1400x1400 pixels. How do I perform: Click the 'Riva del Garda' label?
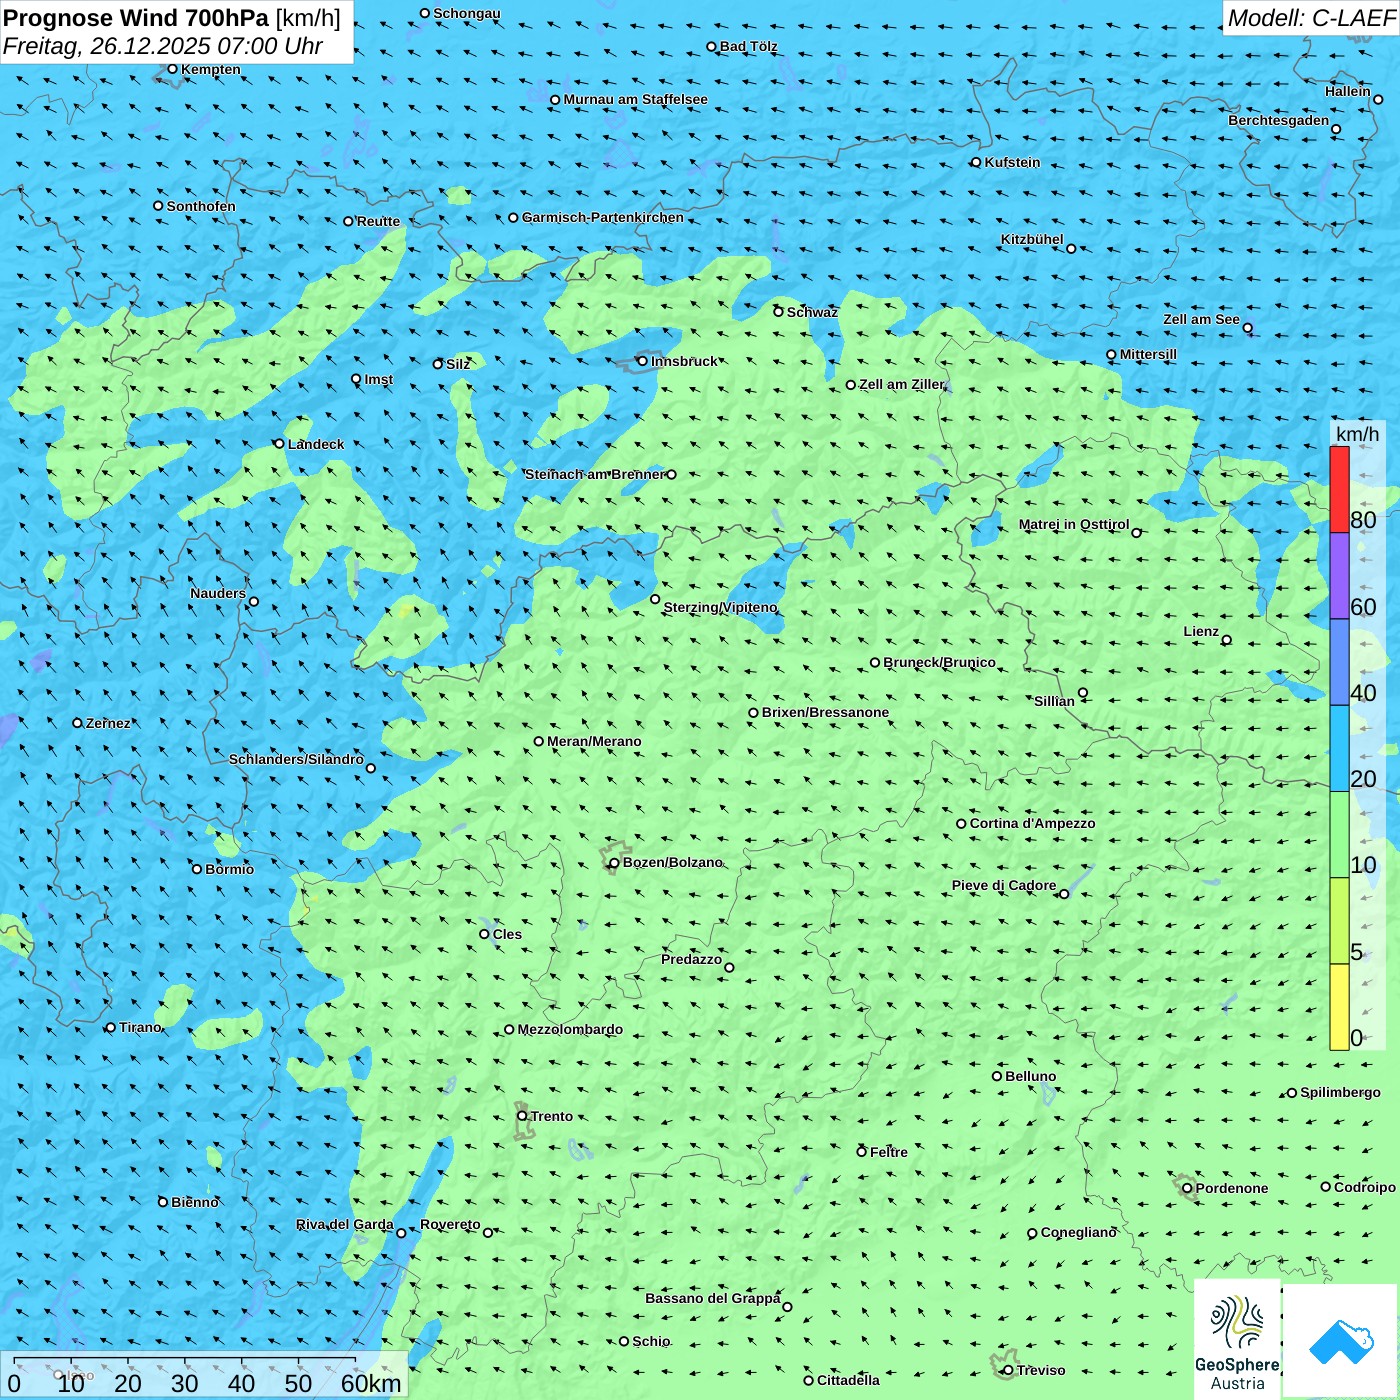(x=345, y=1225)
